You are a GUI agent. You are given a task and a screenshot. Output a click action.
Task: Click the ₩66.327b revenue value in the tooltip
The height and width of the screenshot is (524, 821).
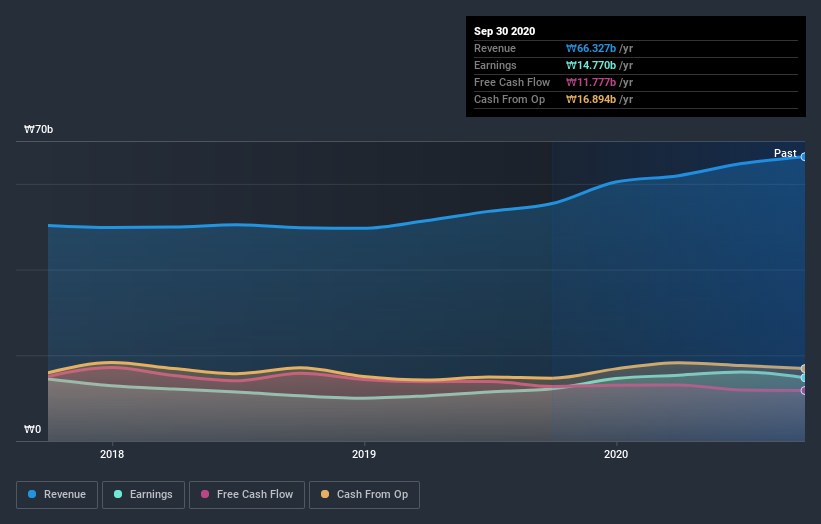(x=591, y=49)
